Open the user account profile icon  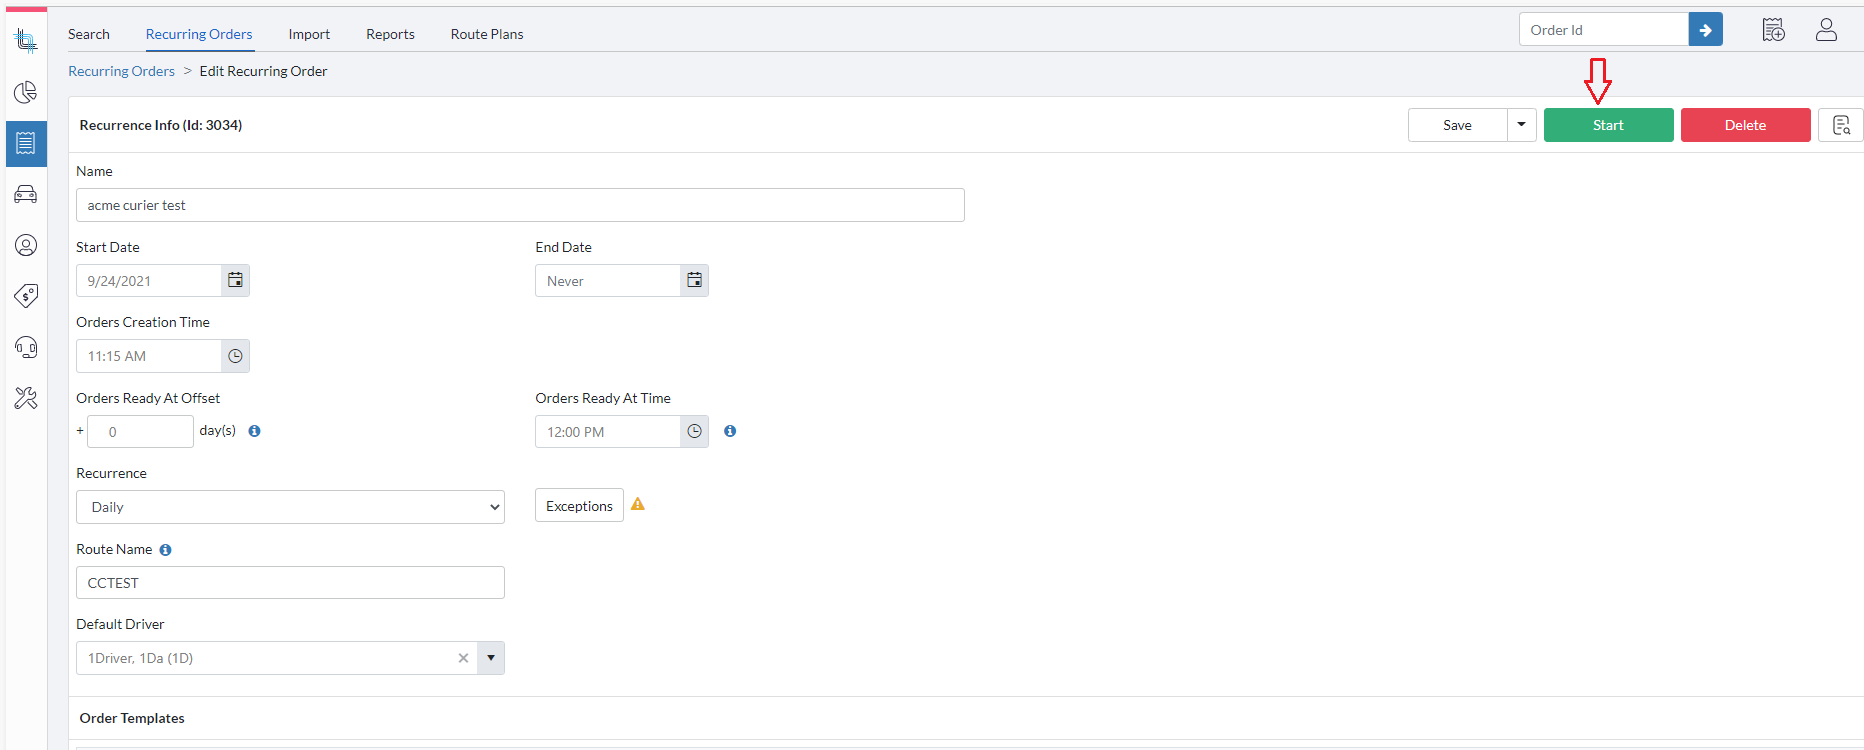point(1826,30)
